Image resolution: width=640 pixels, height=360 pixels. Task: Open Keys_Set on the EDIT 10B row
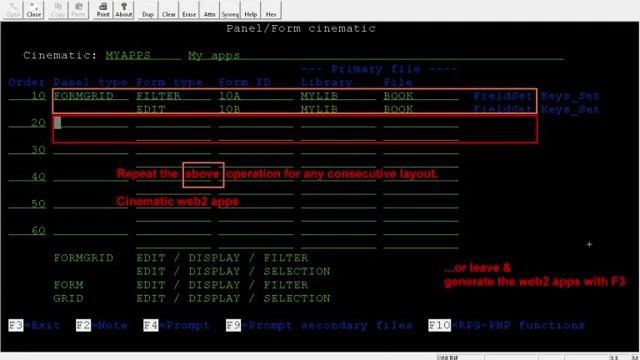570,109
